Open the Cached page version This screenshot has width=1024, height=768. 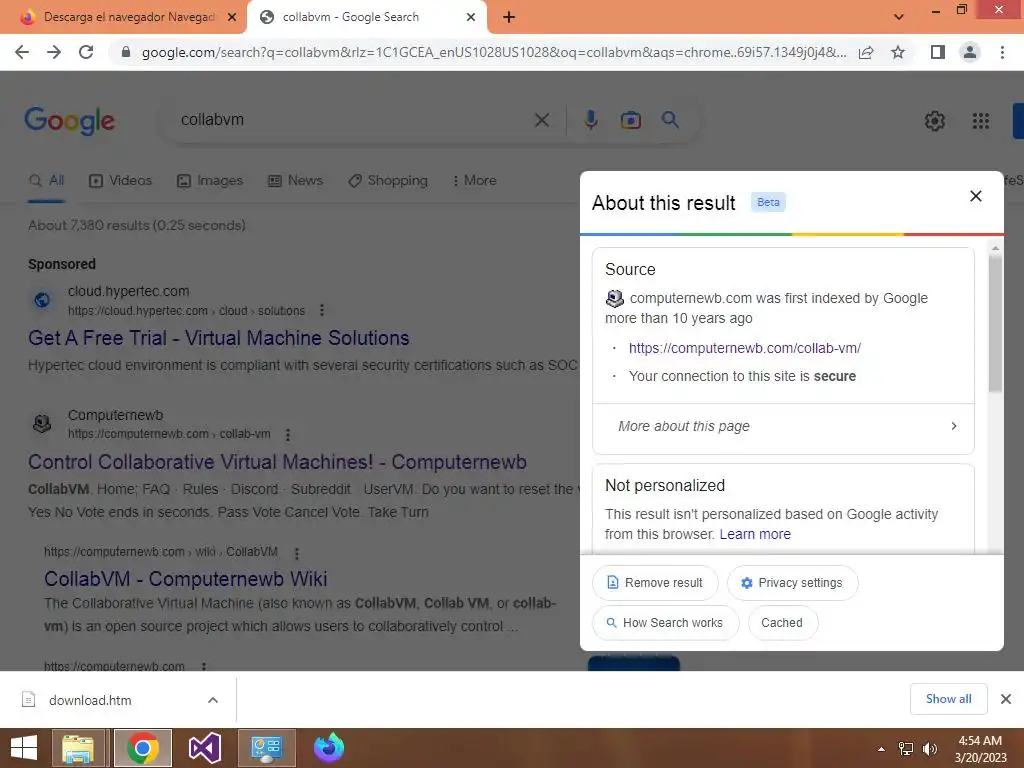tap(782, 623)
